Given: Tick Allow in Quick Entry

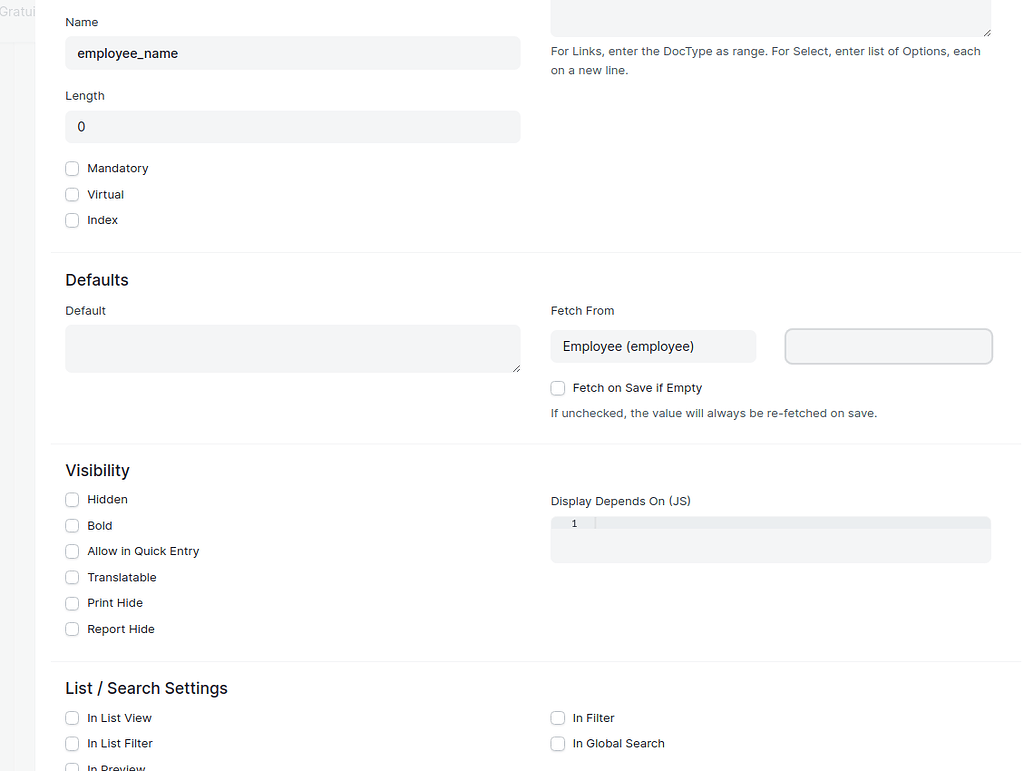Looking at the screenshot, I should click(72, 552).
